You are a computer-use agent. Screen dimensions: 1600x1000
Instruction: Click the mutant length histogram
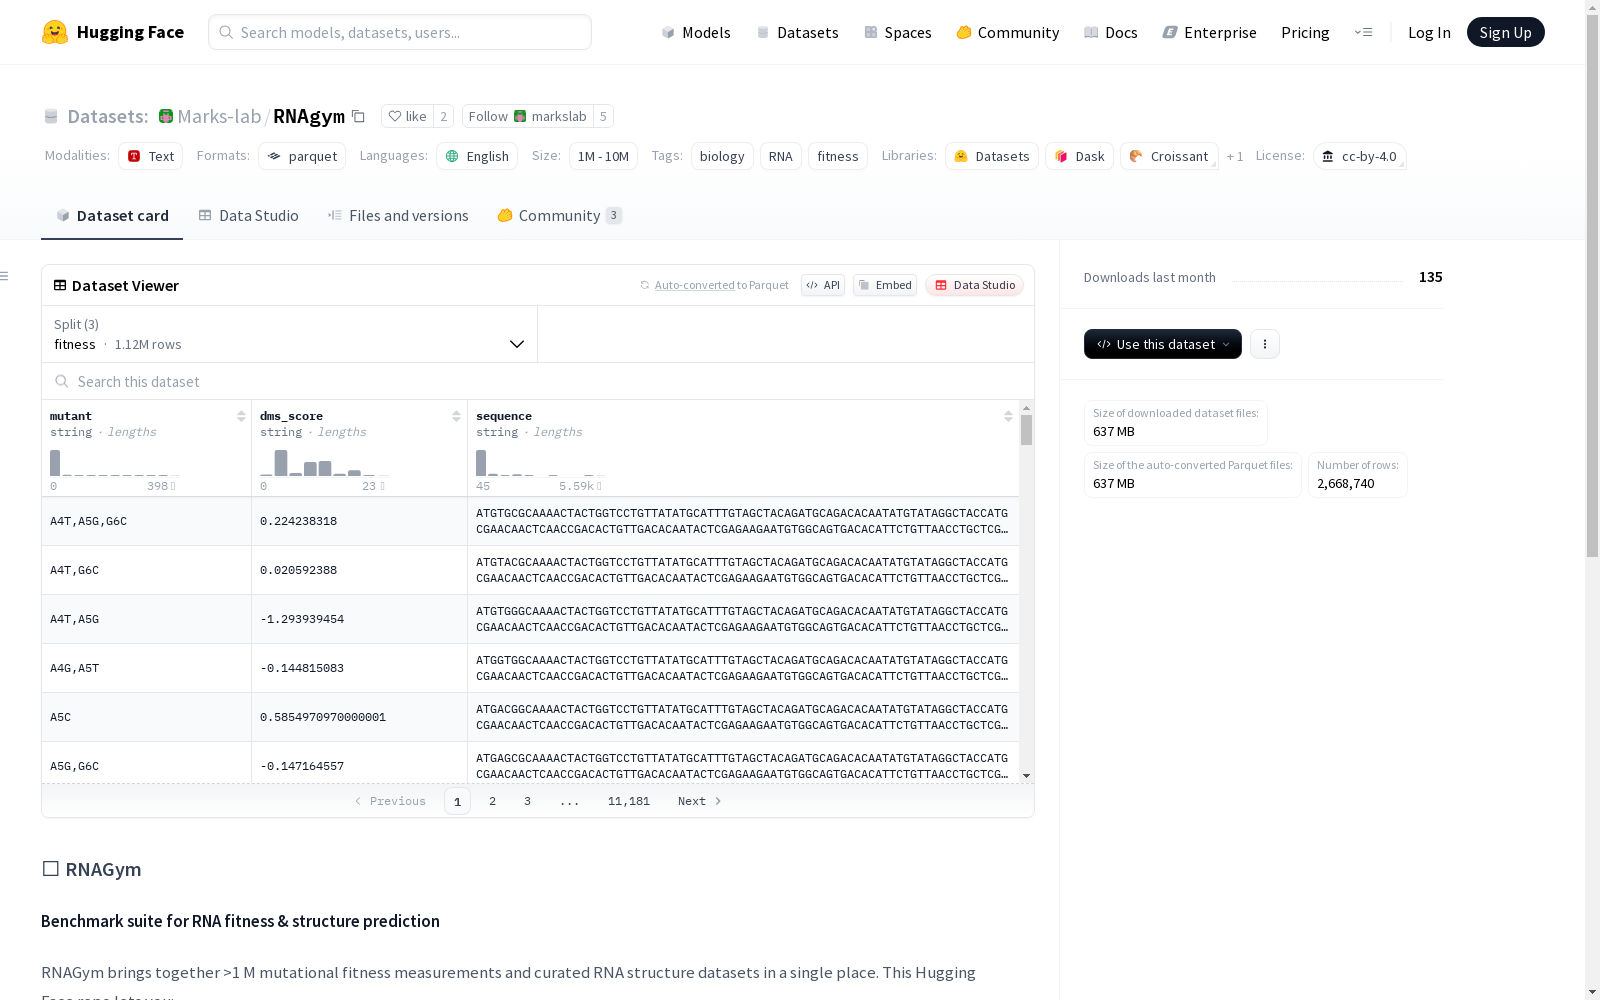[115, 462]
